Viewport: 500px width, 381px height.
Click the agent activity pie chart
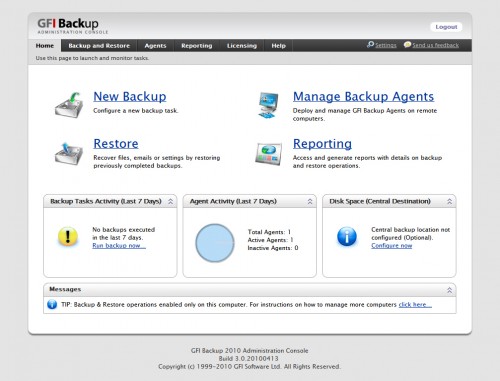(215, 243)
